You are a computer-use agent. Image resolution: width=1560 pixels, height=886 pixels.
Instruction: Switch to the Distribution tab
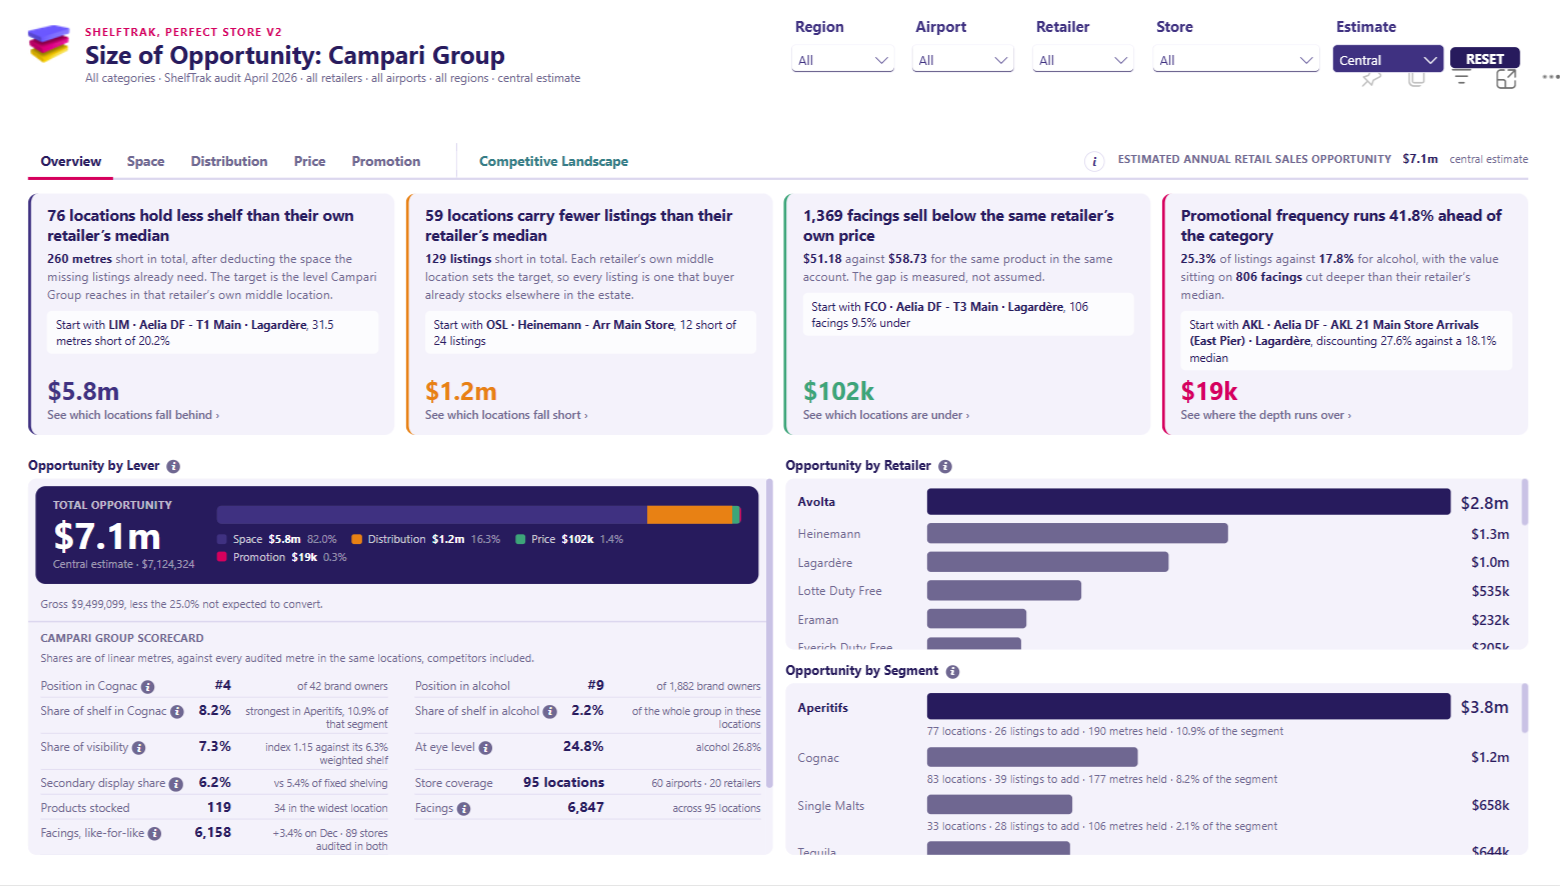pyautogui.click(x=229, y=161)
